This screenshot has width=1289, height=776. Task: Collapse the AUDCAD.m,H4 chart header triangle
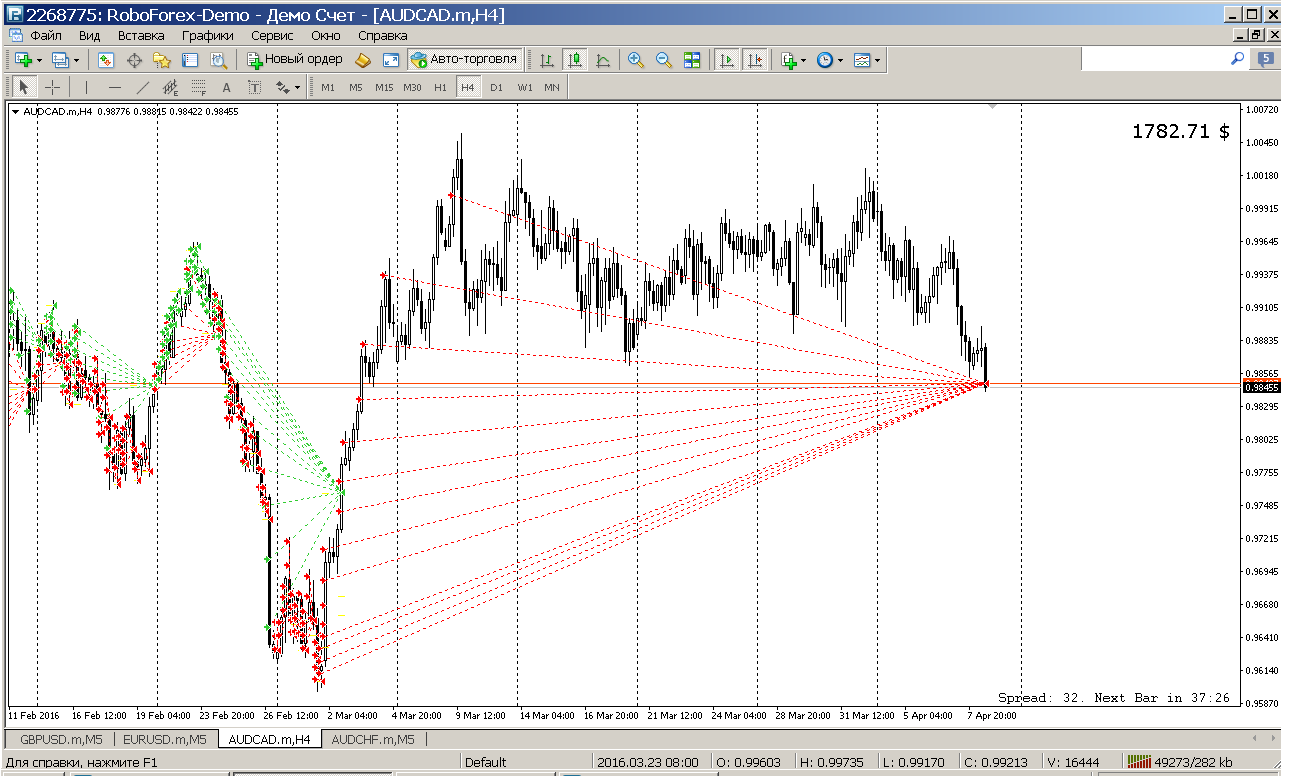[x=15, y=112]
